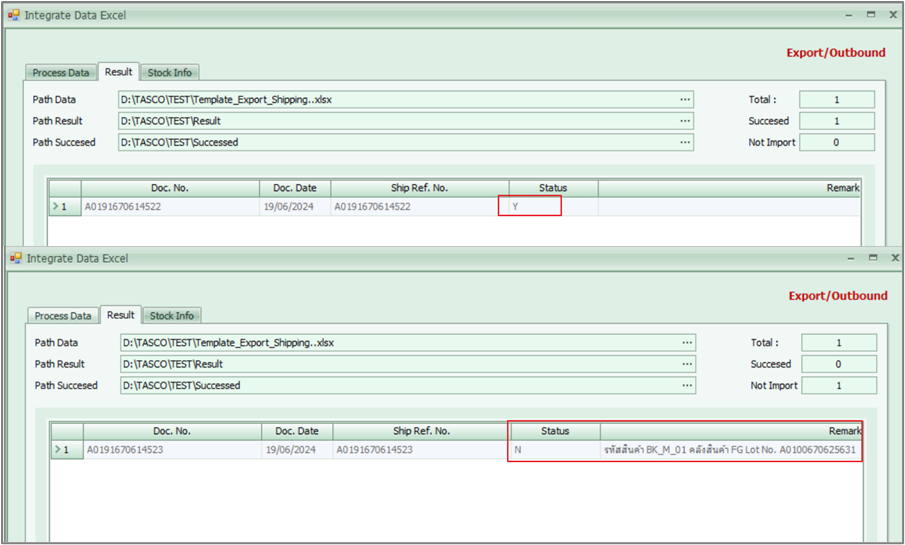Screen dimensions: 905x545
Task: Click the Doc. Date column header in the upper grid
Action: tap(294, 188)
